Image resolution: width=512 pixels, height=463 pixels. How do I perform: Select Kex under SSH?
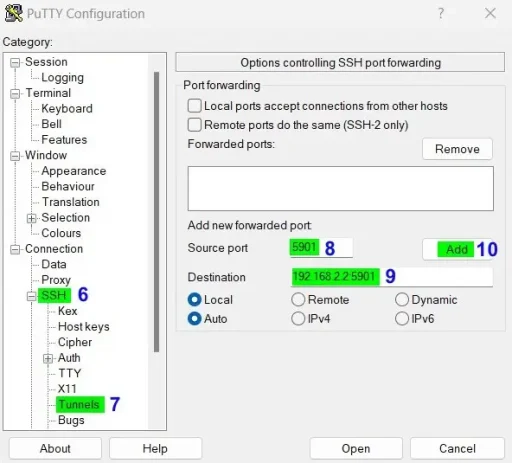point(68,311)
